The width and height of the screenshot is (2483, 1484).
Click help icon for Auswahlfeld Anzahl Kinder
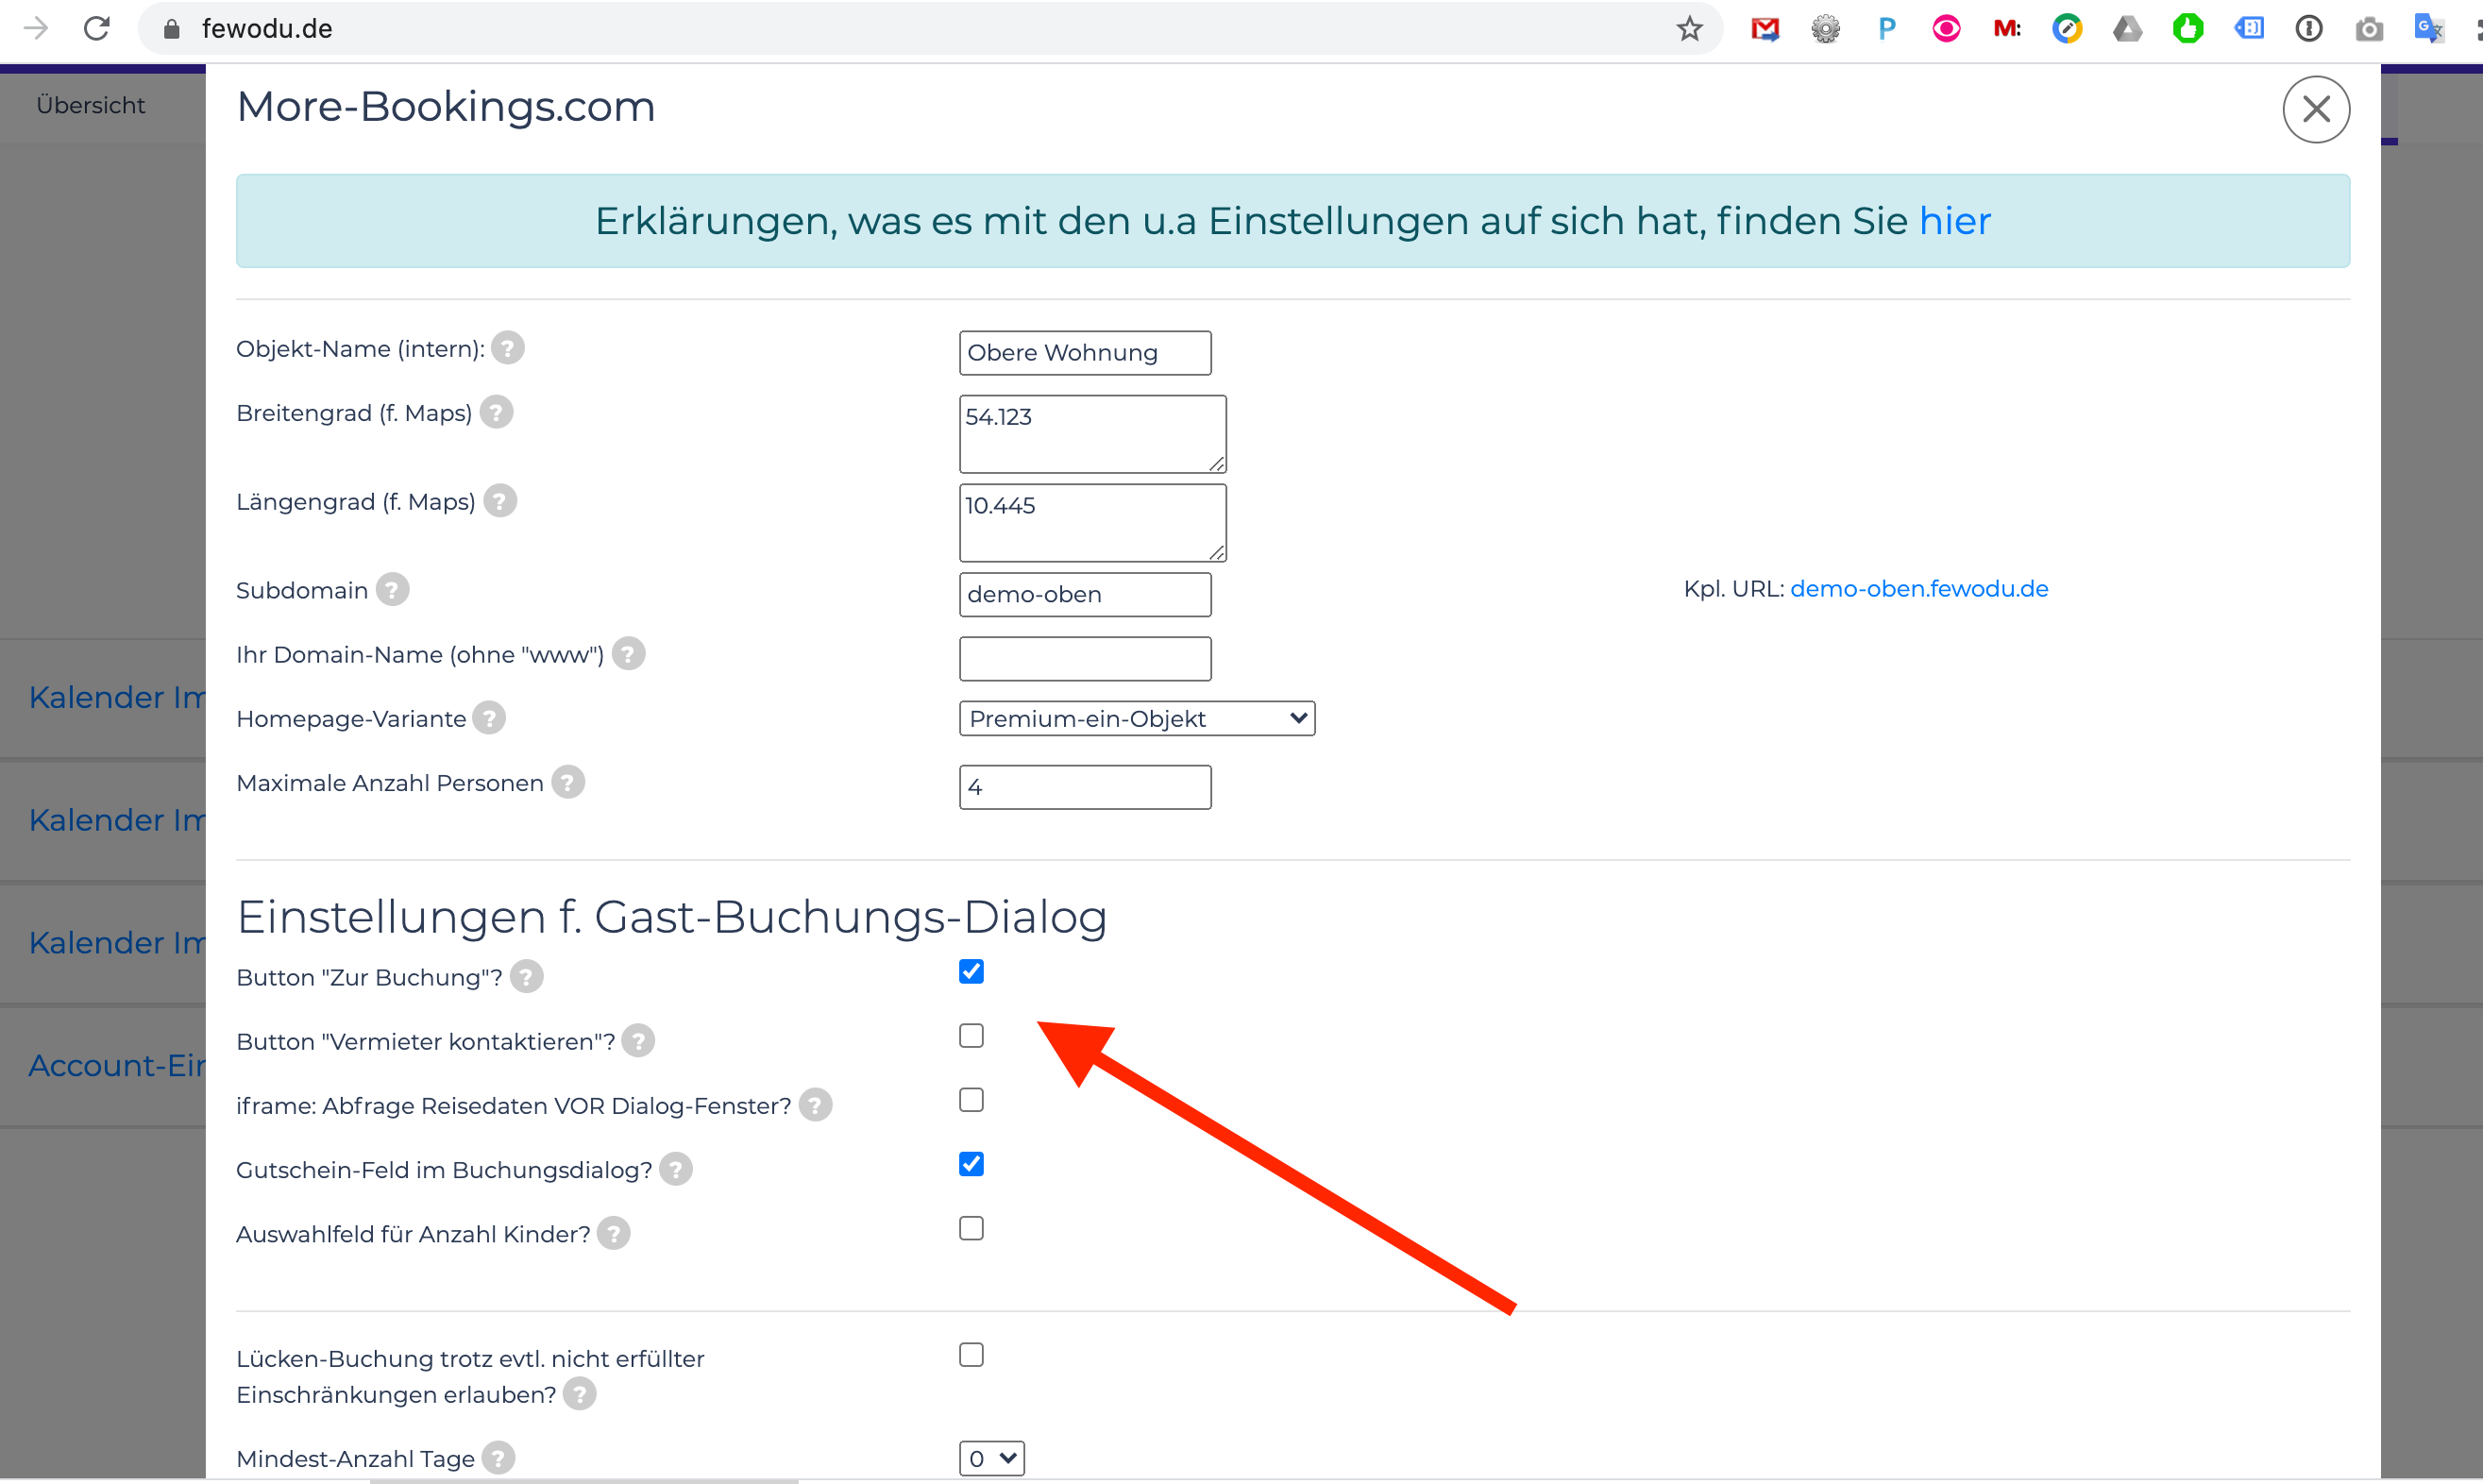click(x=614, y=1234)
